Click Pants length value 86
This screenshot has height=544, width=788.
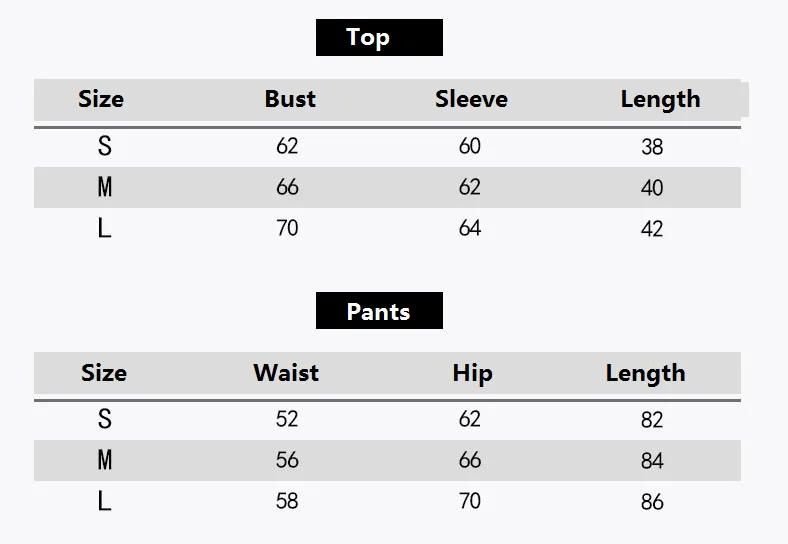coord(652,502)
